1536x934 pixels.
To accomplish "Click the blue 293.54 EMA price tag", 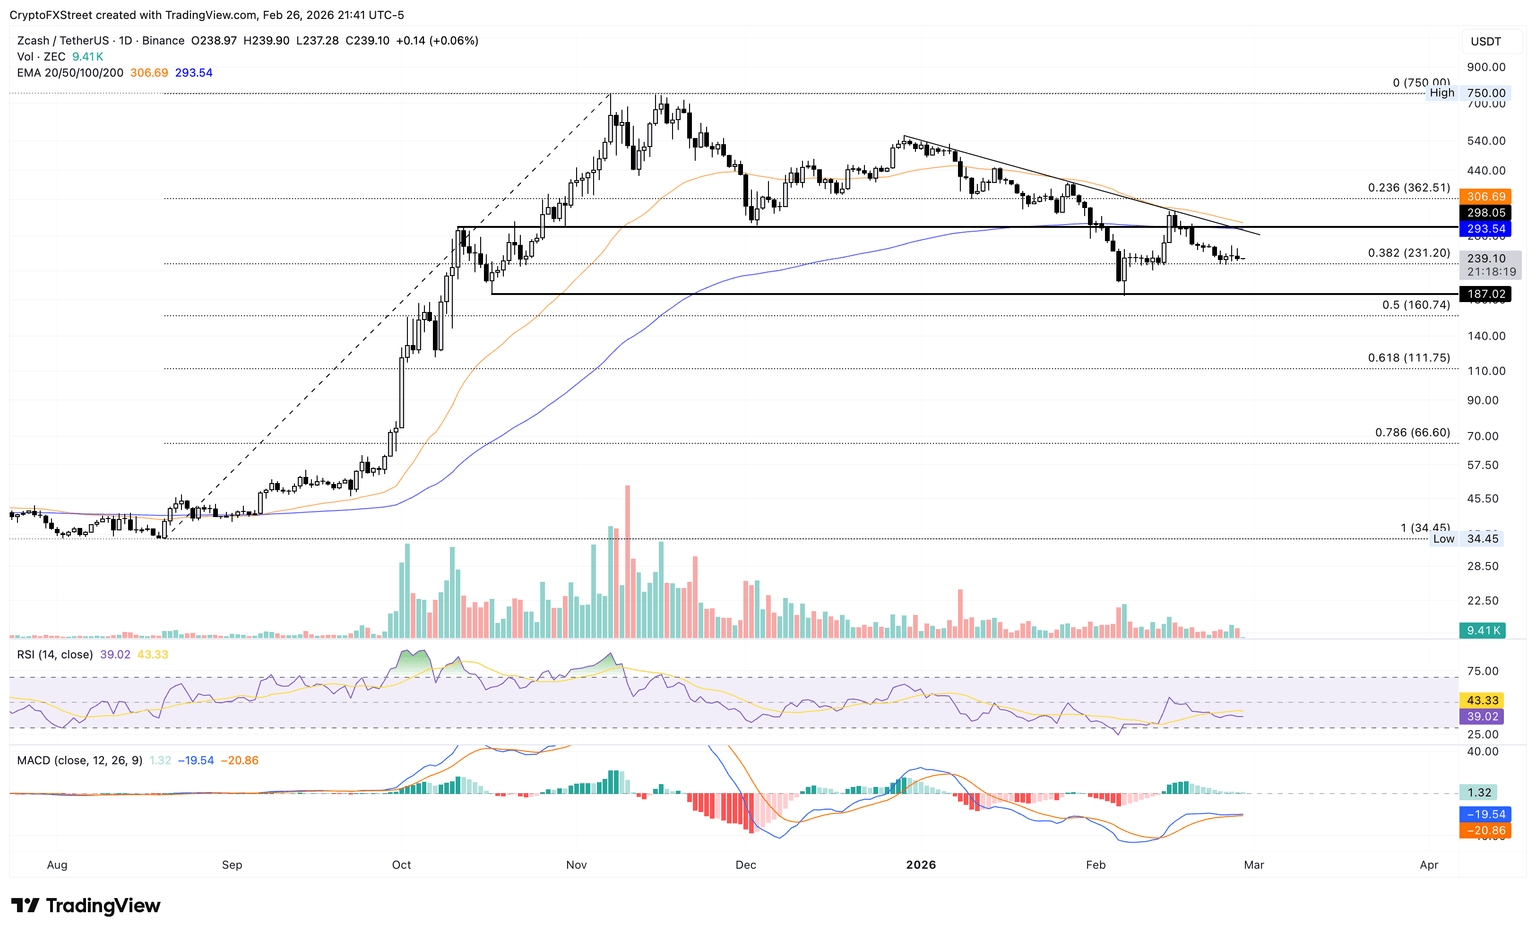I will (x=1485, y=229).
